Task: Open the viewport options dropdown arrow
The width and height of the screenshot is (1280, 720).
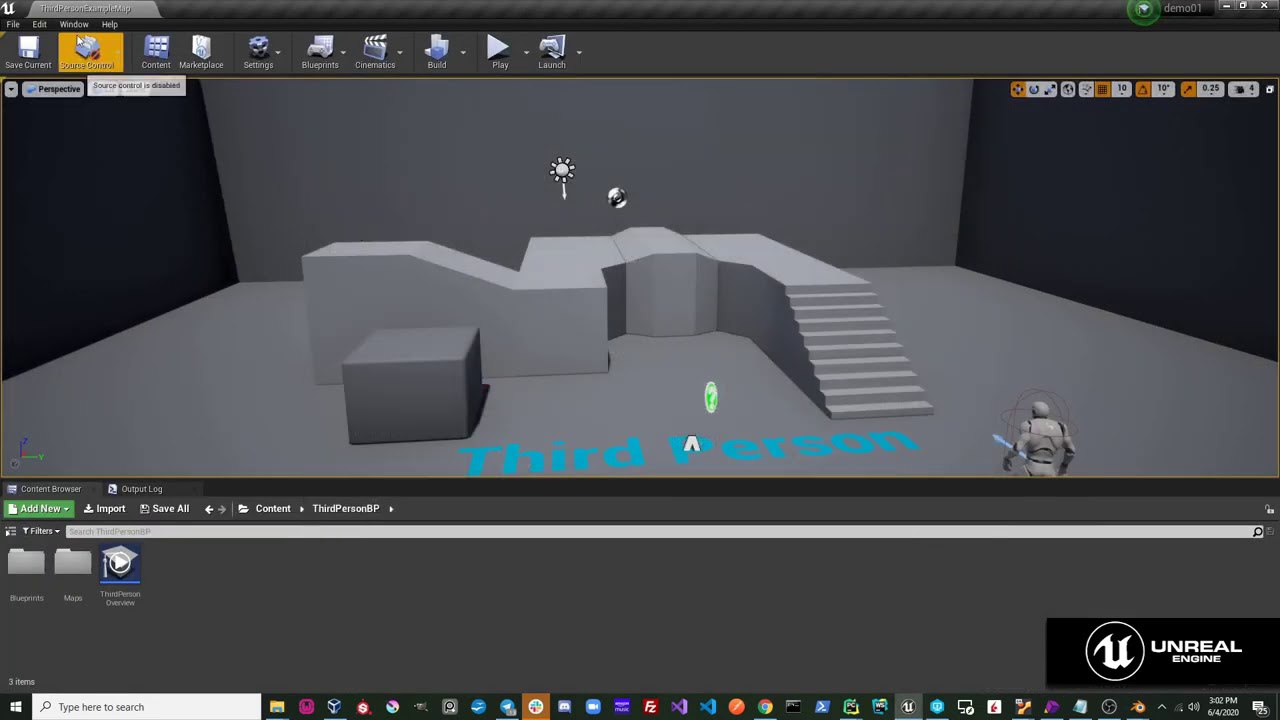Action: (11, 89)
